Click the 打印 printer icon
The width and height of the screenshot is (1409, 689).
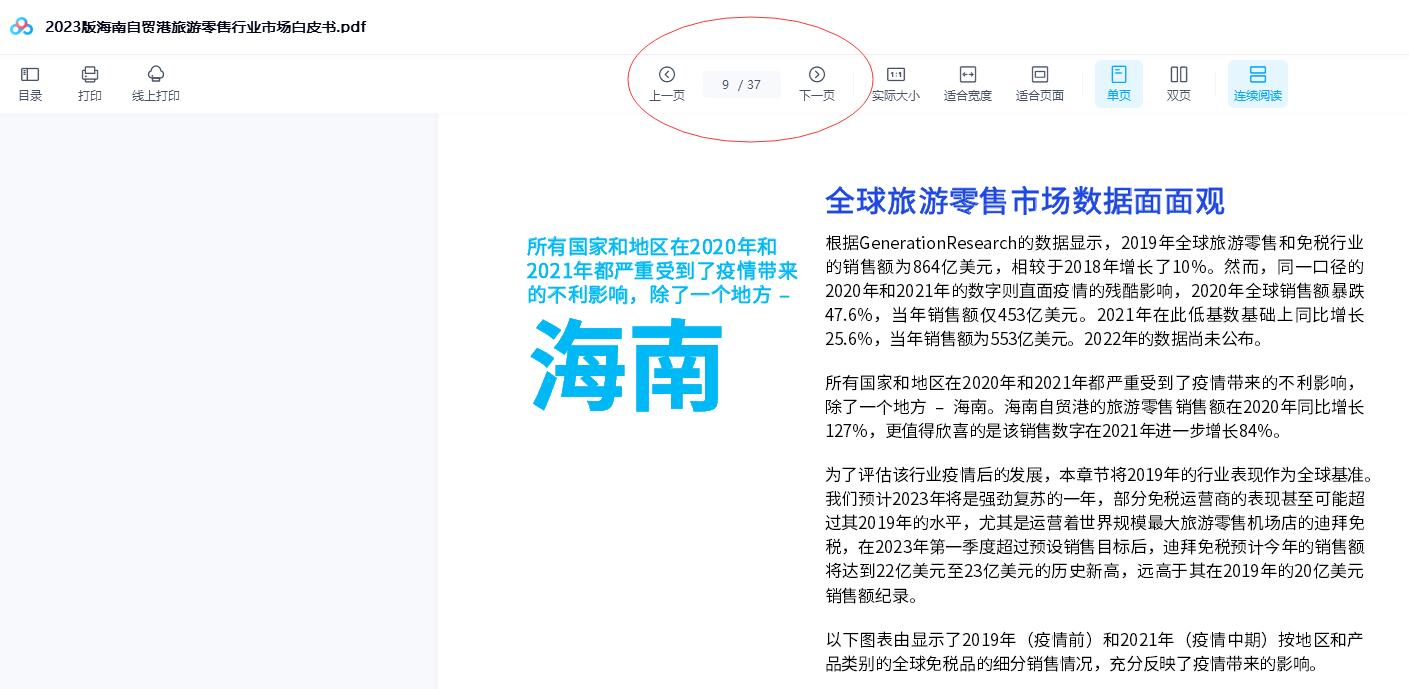coord(90,83)
